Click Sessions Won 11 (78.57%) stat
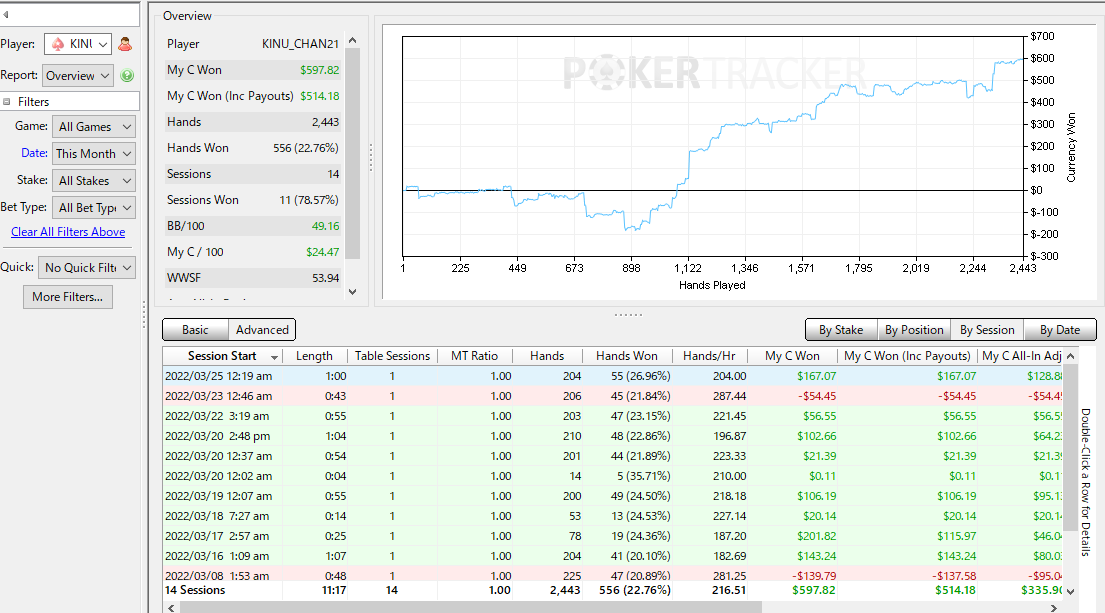 (253, 200)
